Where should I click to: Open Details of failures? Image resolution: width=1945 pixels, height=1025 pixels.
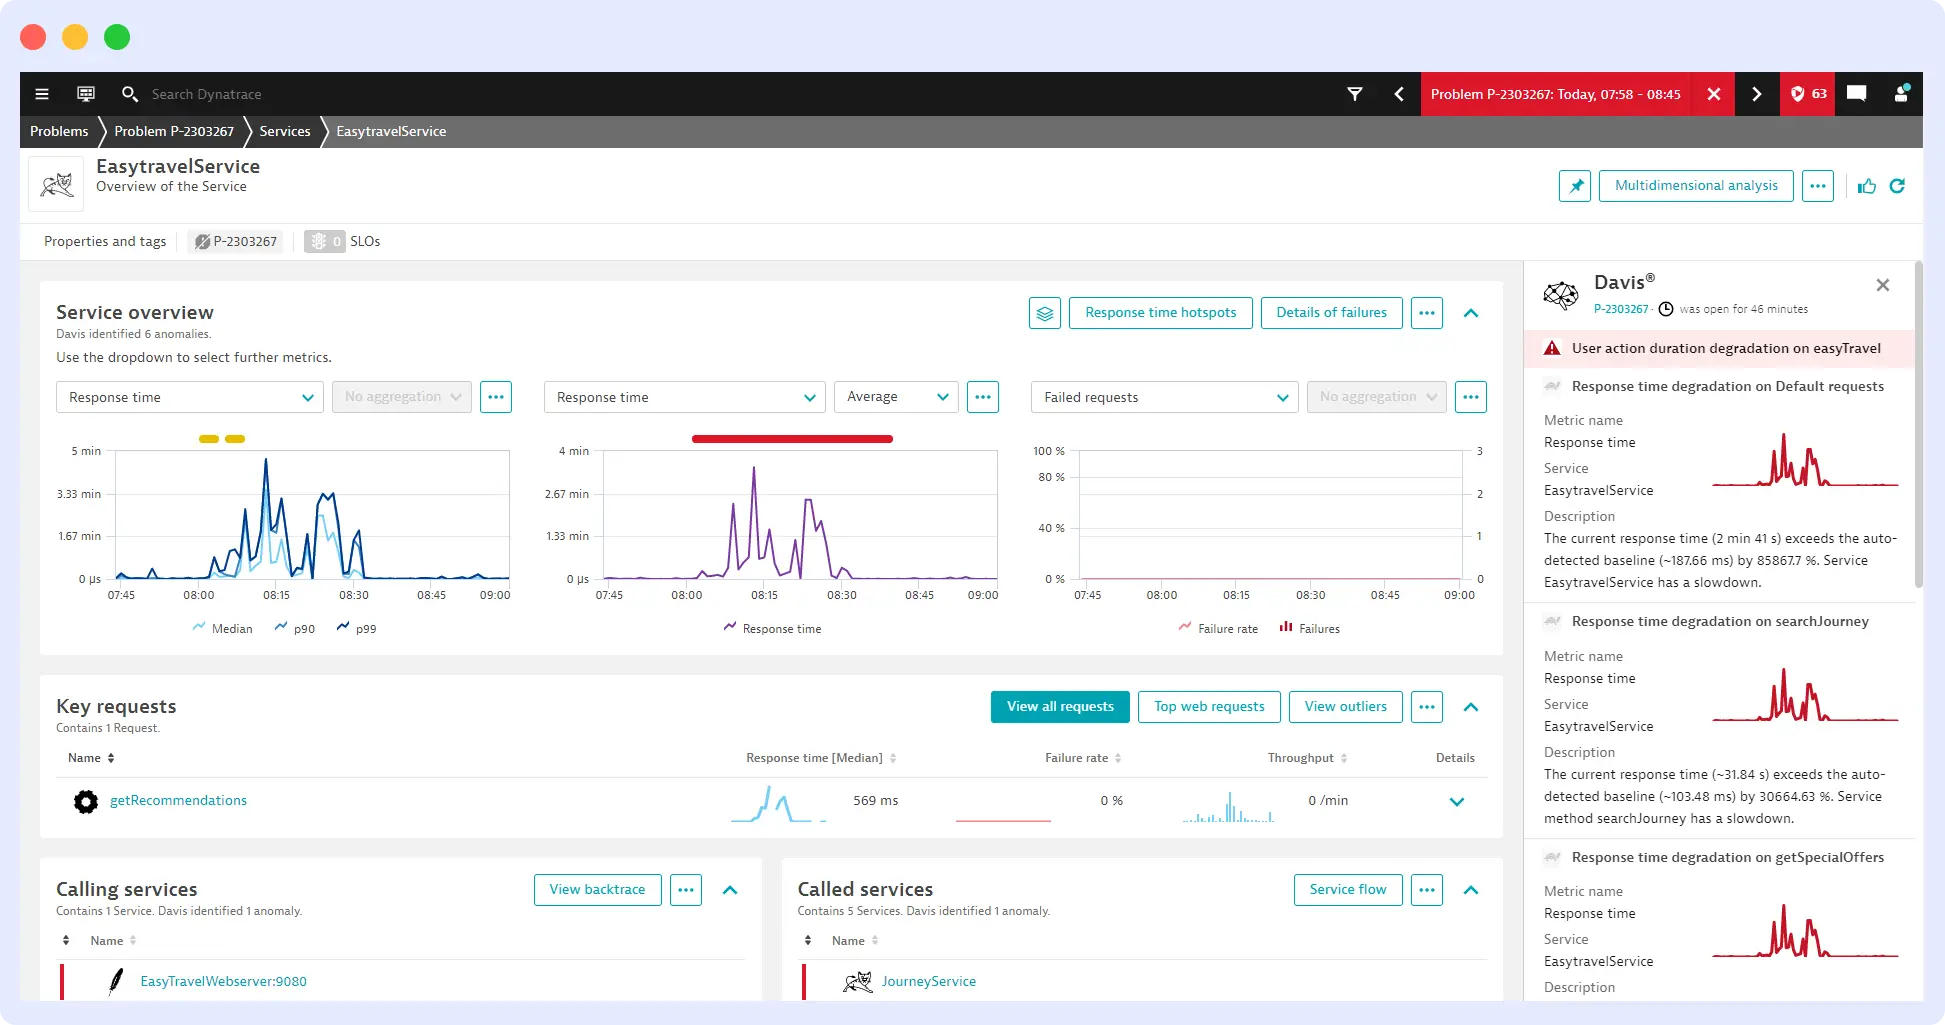(x=1332, y=313)
